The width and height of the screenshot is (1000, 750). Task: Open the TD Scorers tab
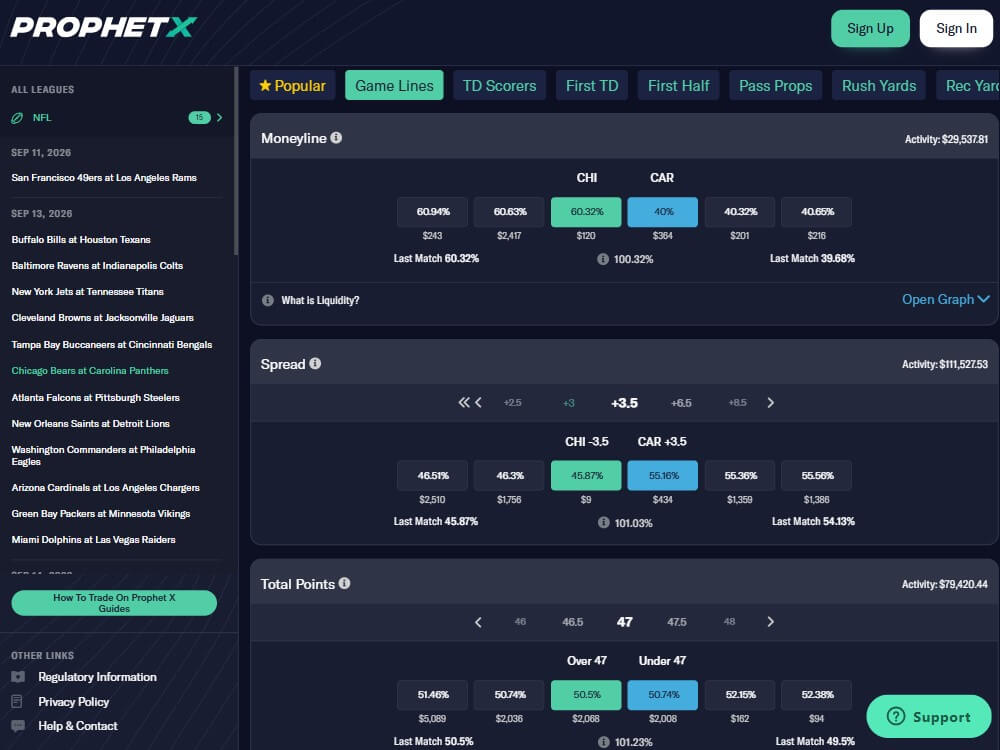pyautogui.click(x=499, y=85)
